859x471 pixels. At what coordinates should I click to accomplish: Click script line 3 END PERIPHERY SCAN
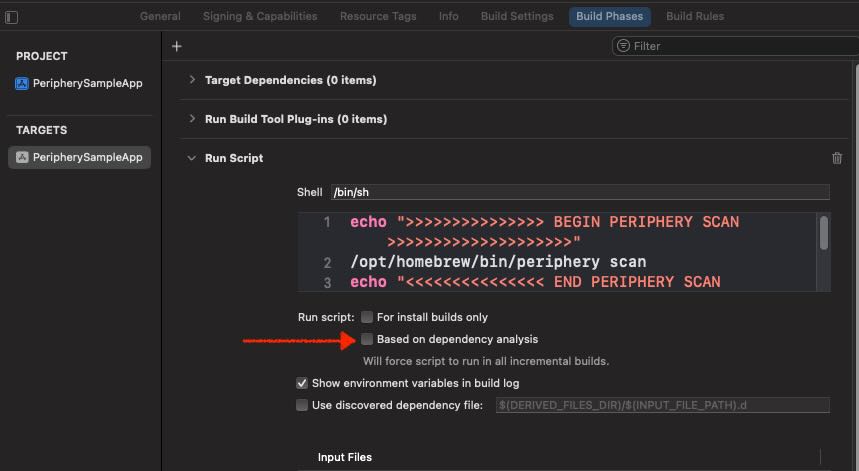[x=535, y=282]
